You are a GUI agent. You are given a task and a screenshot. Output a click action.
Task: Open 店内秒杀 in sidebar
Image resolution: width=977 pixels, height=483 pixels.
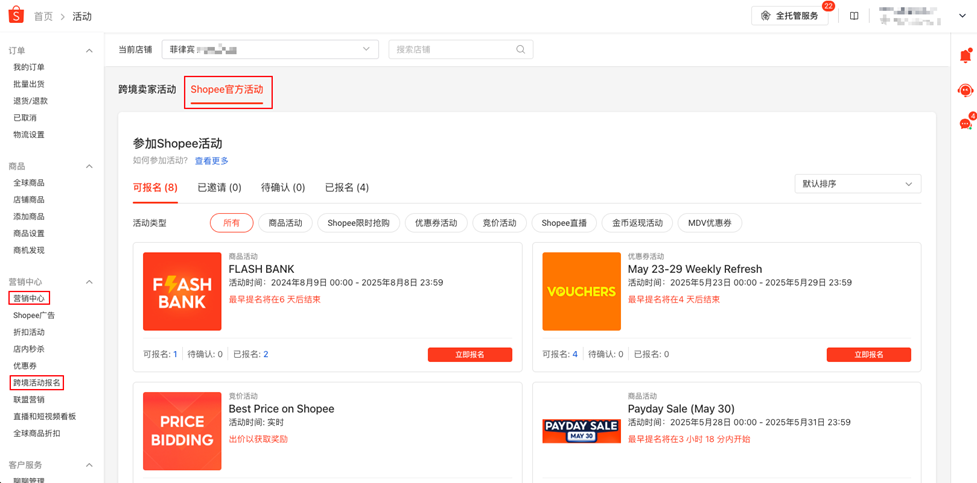(29, 349)
